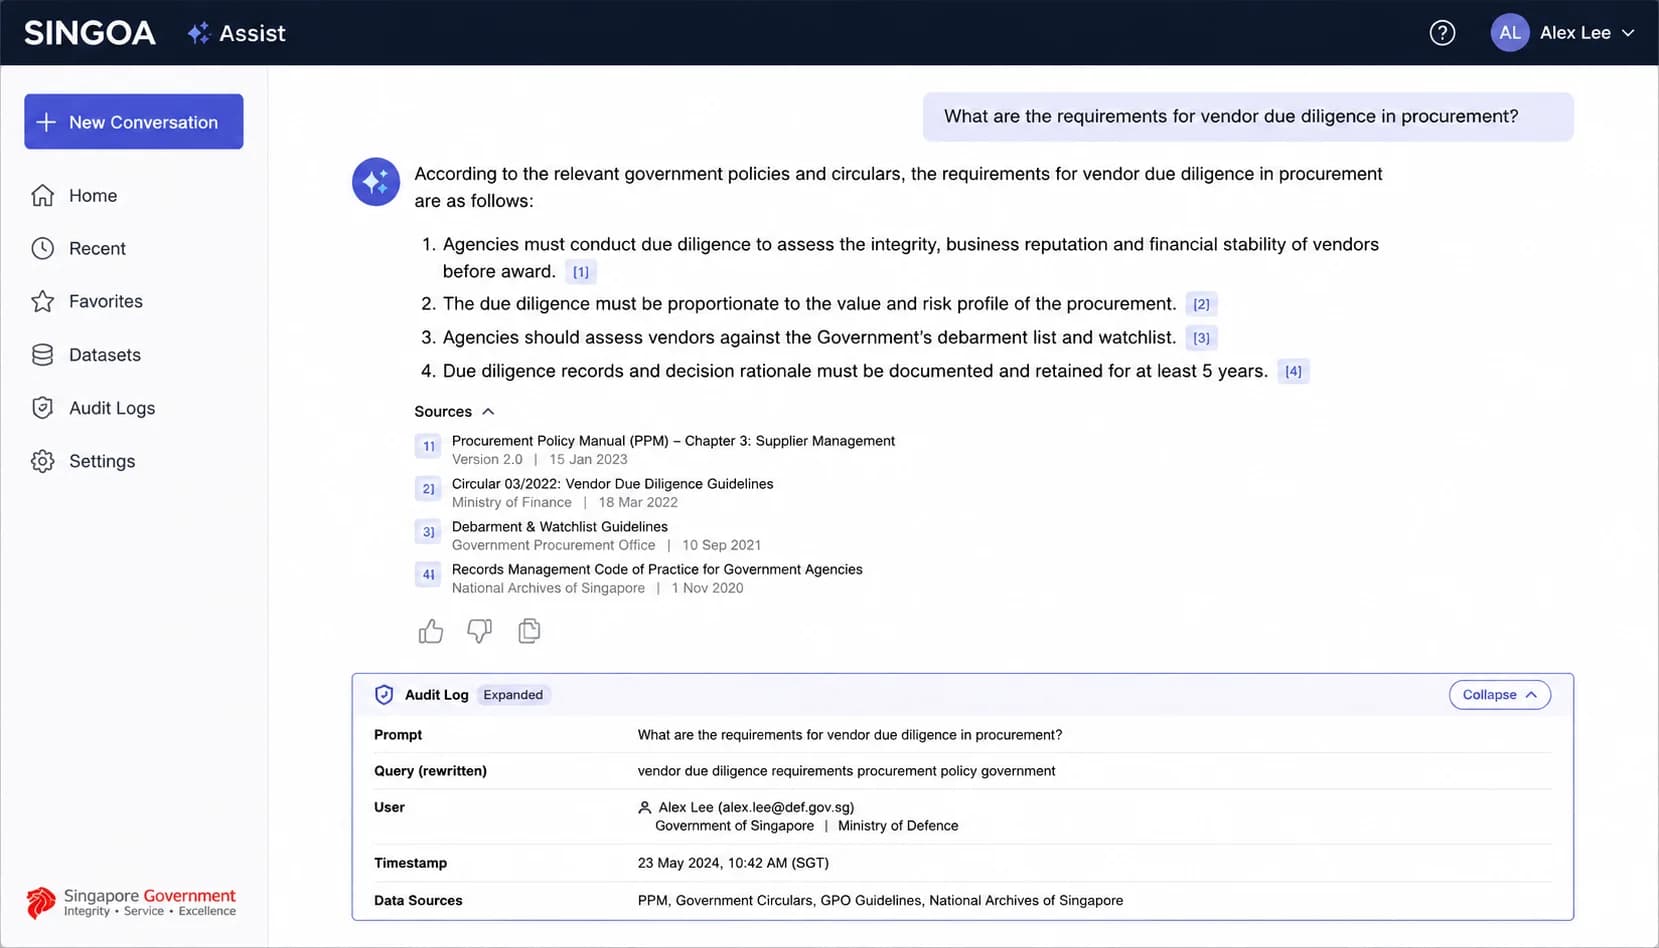Click user email alex.lee@def.gov.sg
The width and height of the screenshot is (1659, 948).
click(x=786, y=808)
